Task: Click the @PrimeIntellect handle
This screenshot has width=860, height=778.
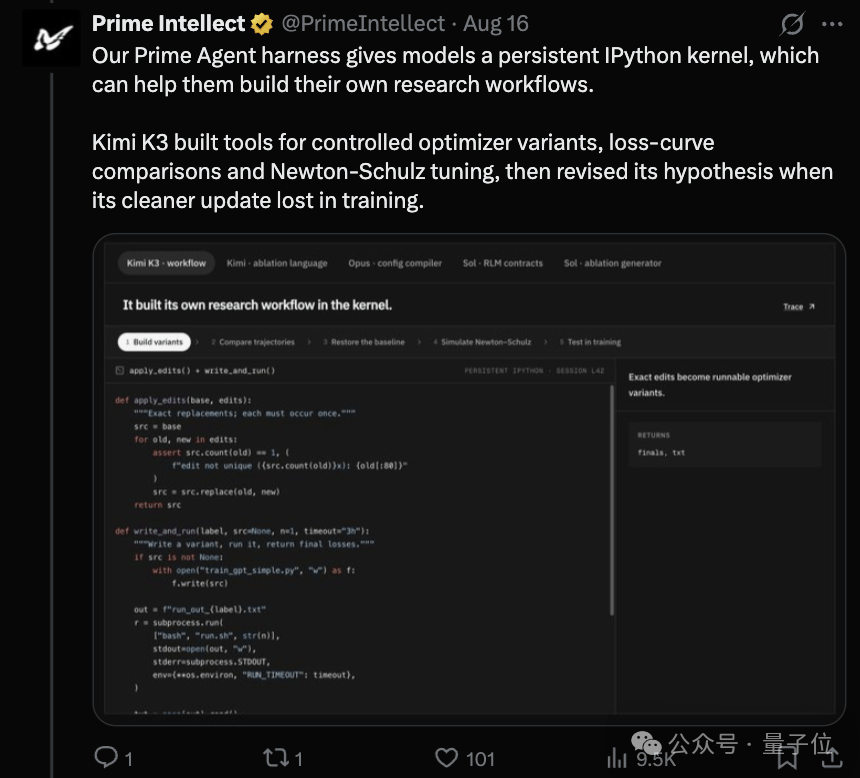Action: point(363,24)
